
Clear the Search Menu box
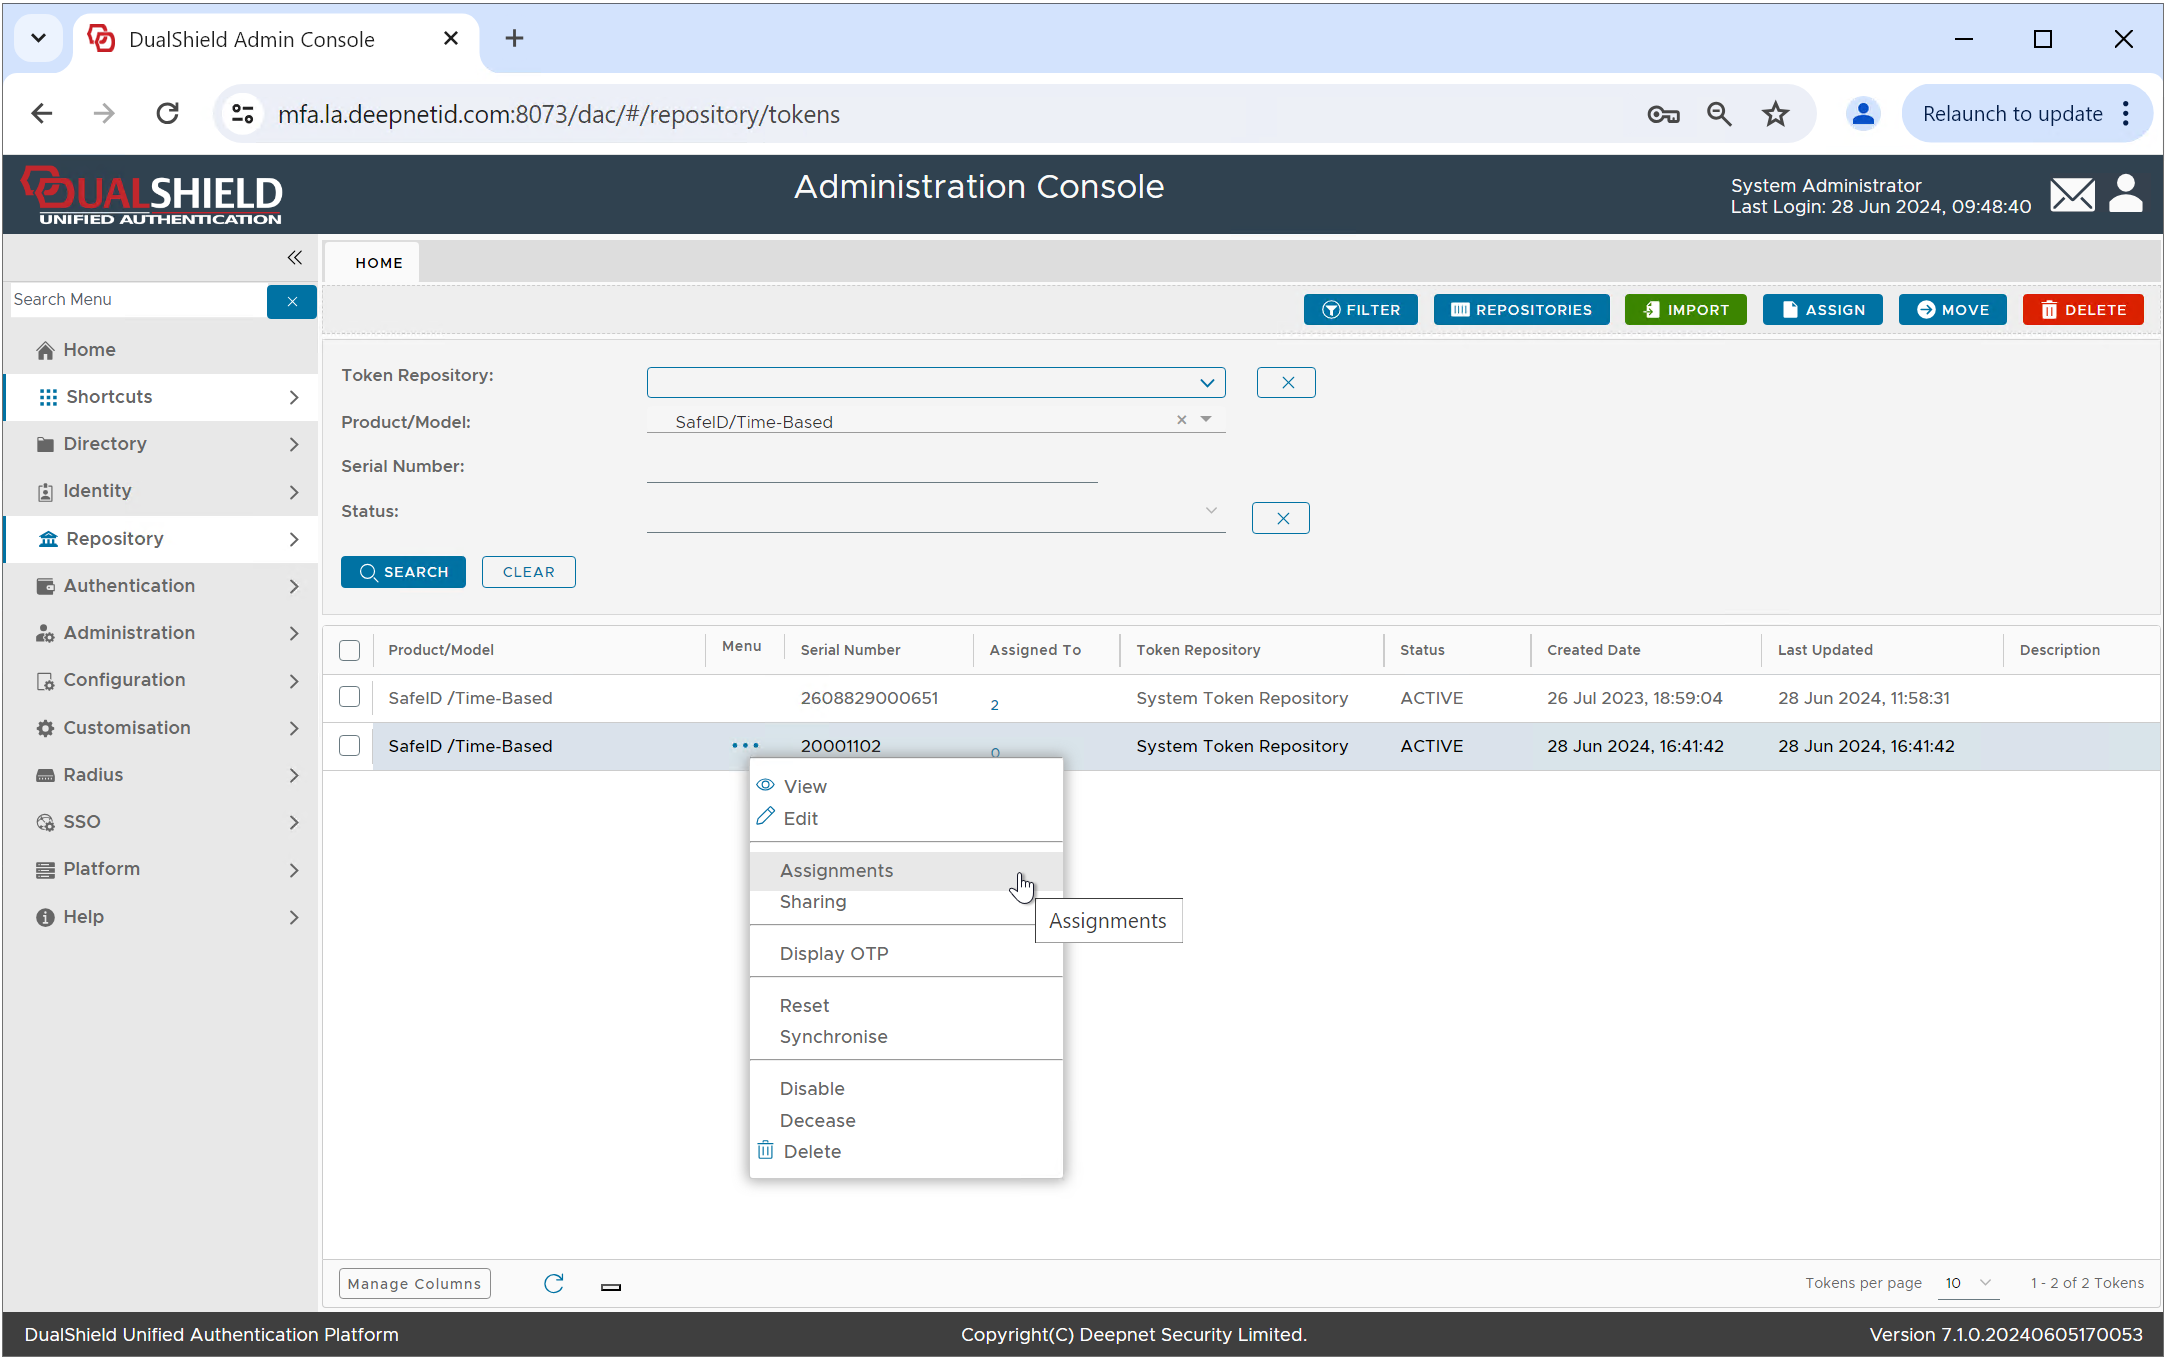click(292, 301)
